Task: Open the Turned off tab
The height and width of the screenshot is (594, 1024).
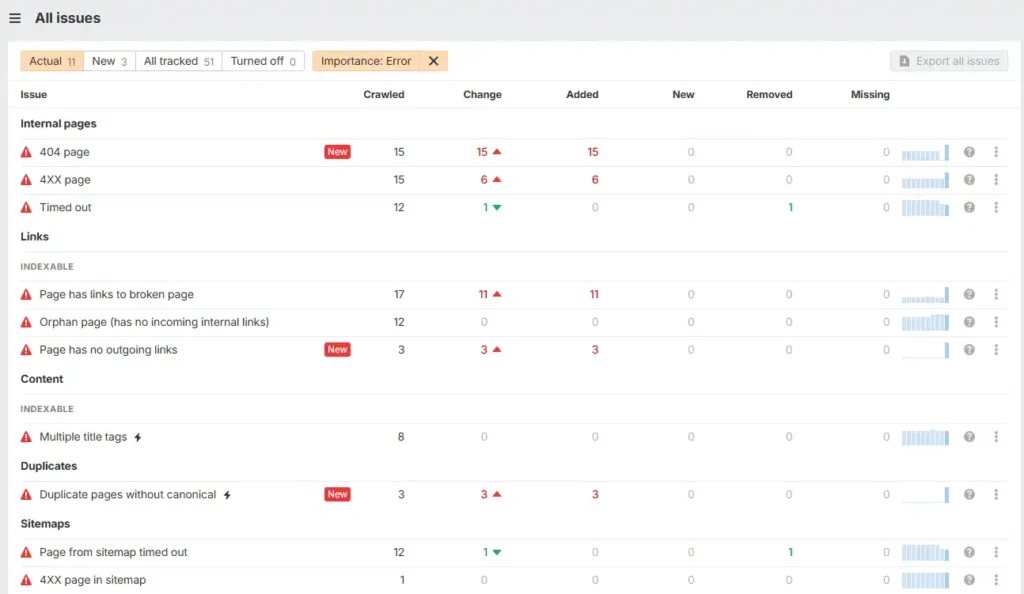Action: (263, 61)
